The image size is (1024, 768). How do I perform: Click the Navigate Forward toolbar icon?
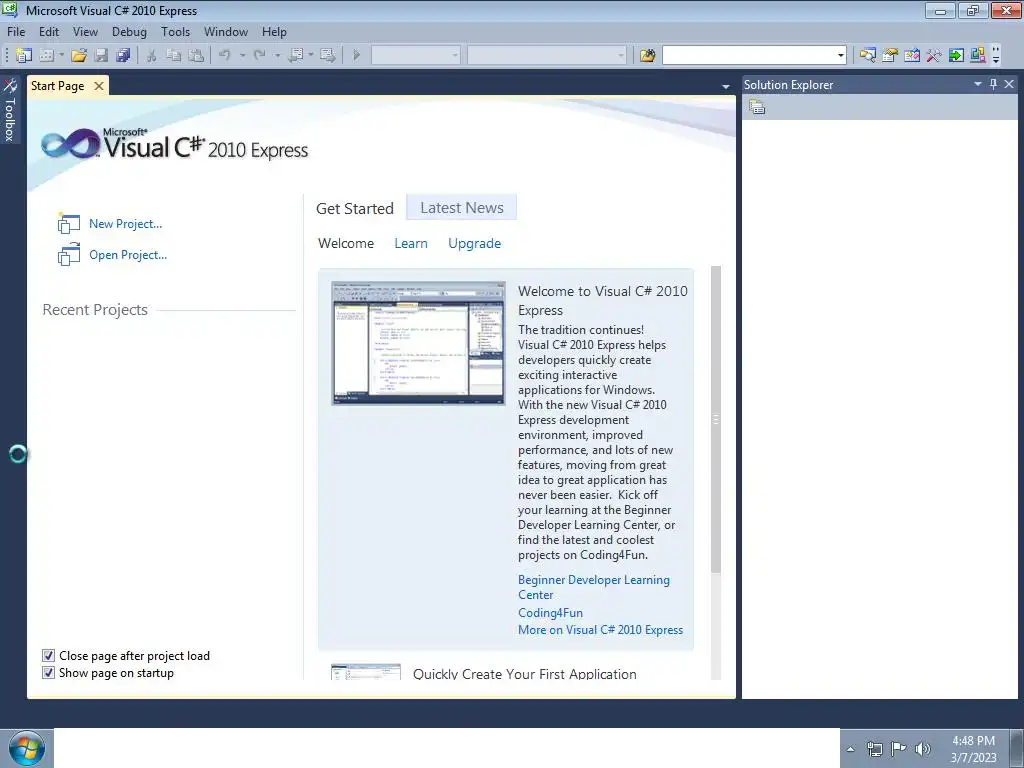point(328,56)
